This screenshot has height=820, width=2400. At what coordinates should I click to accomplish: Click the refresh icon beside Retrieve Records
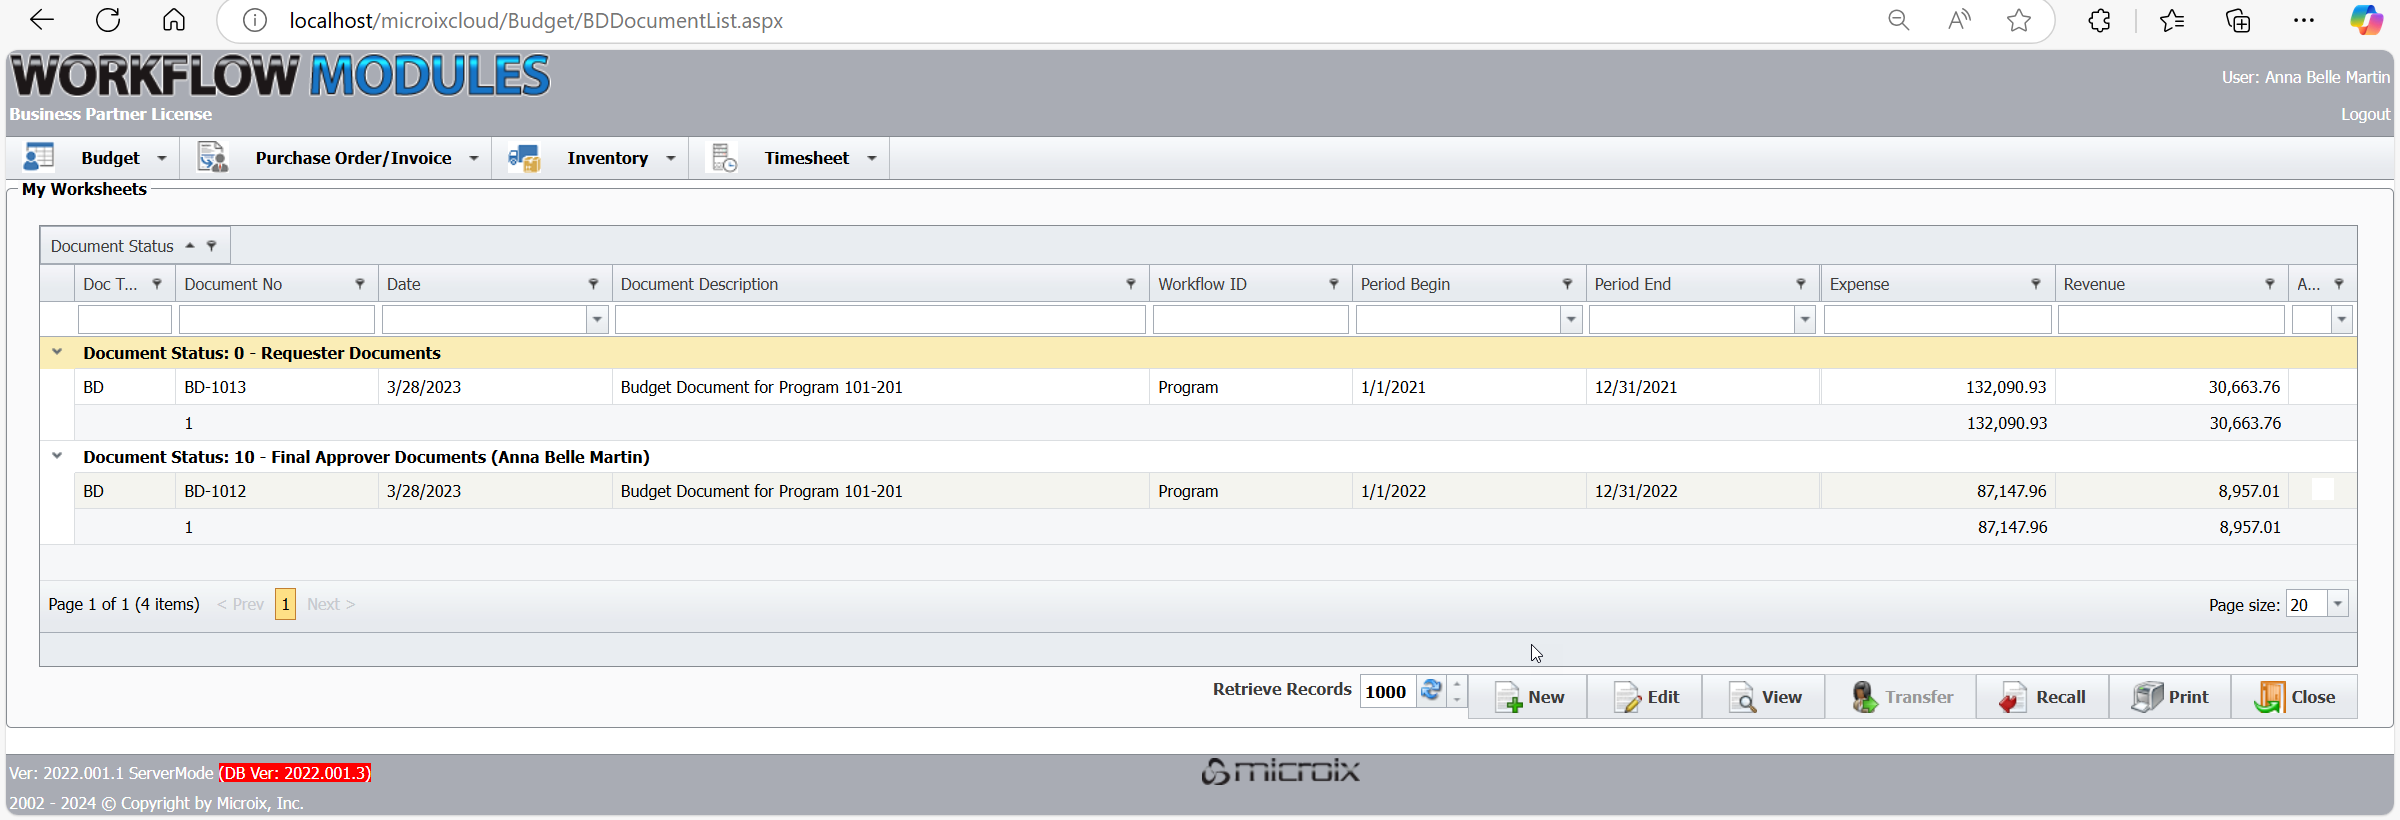pyautogui.click(x=1431, y=691)
